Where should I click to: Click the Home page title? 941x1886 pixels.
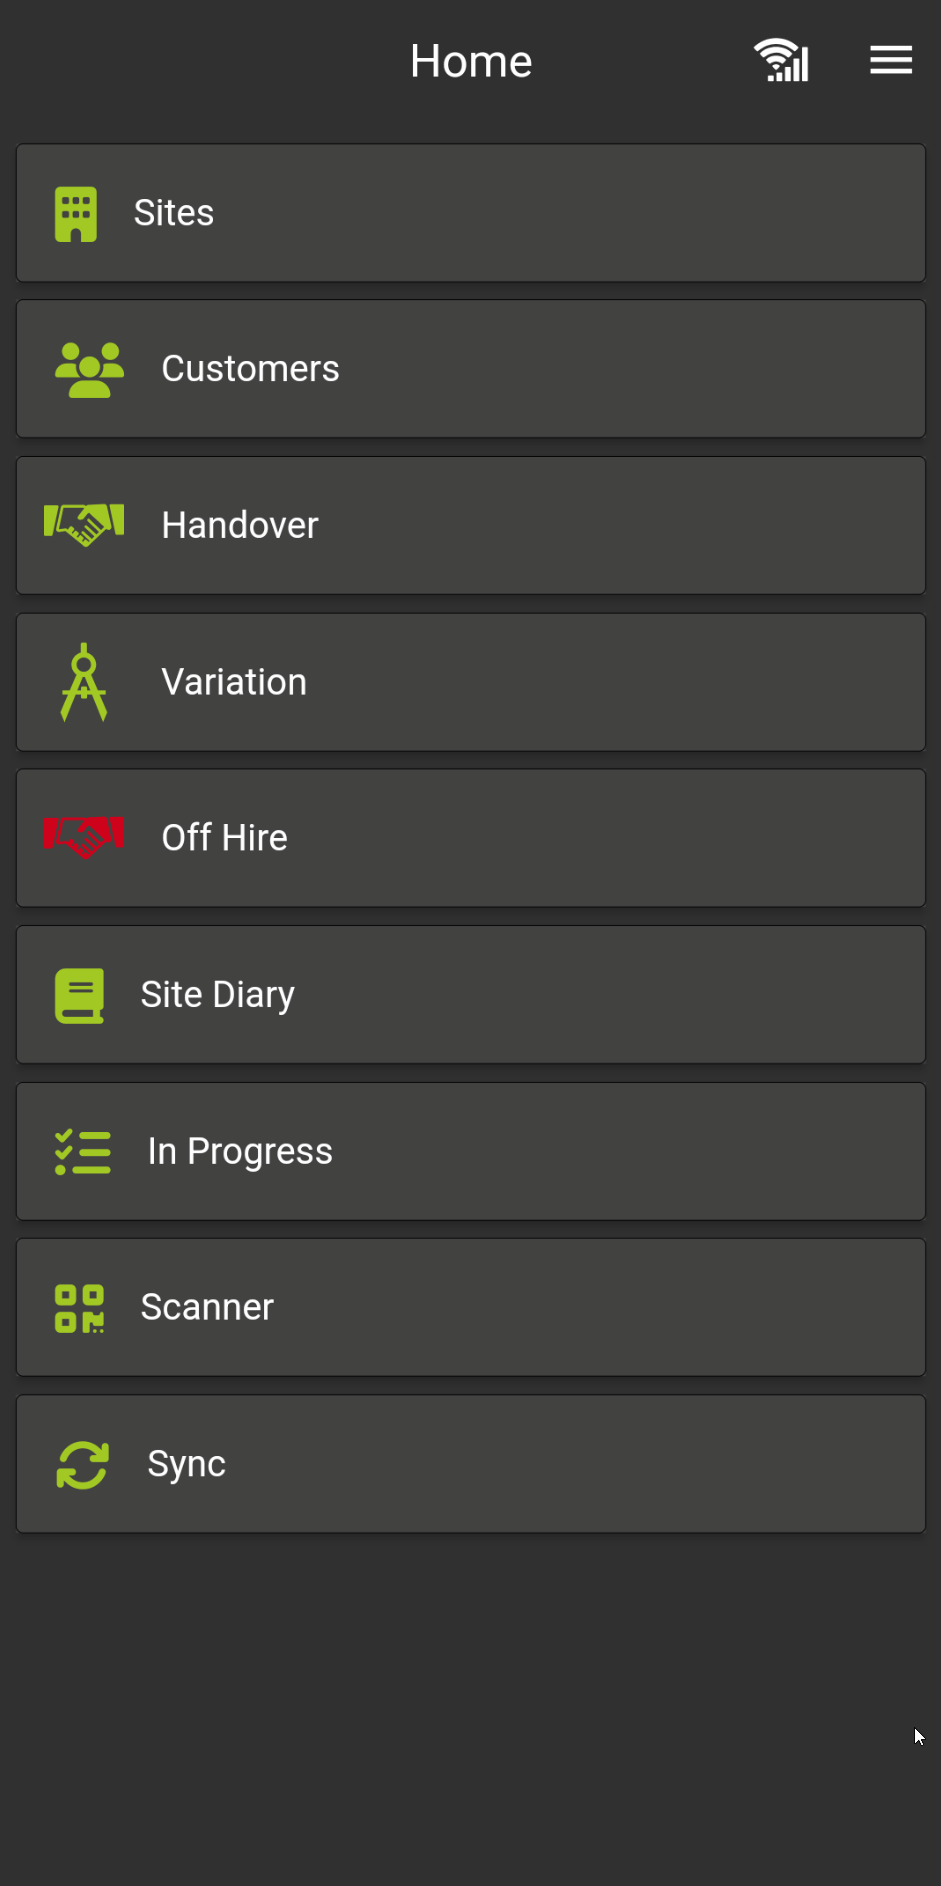[471, 62]
